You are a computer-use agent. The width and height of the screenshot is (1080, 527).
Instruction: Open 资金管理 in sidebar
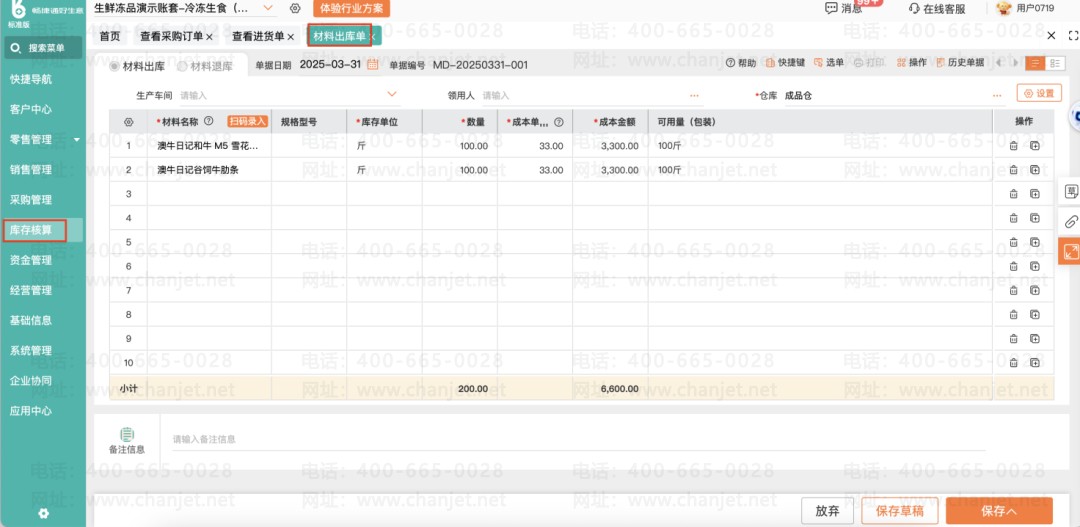click(31, 260)
